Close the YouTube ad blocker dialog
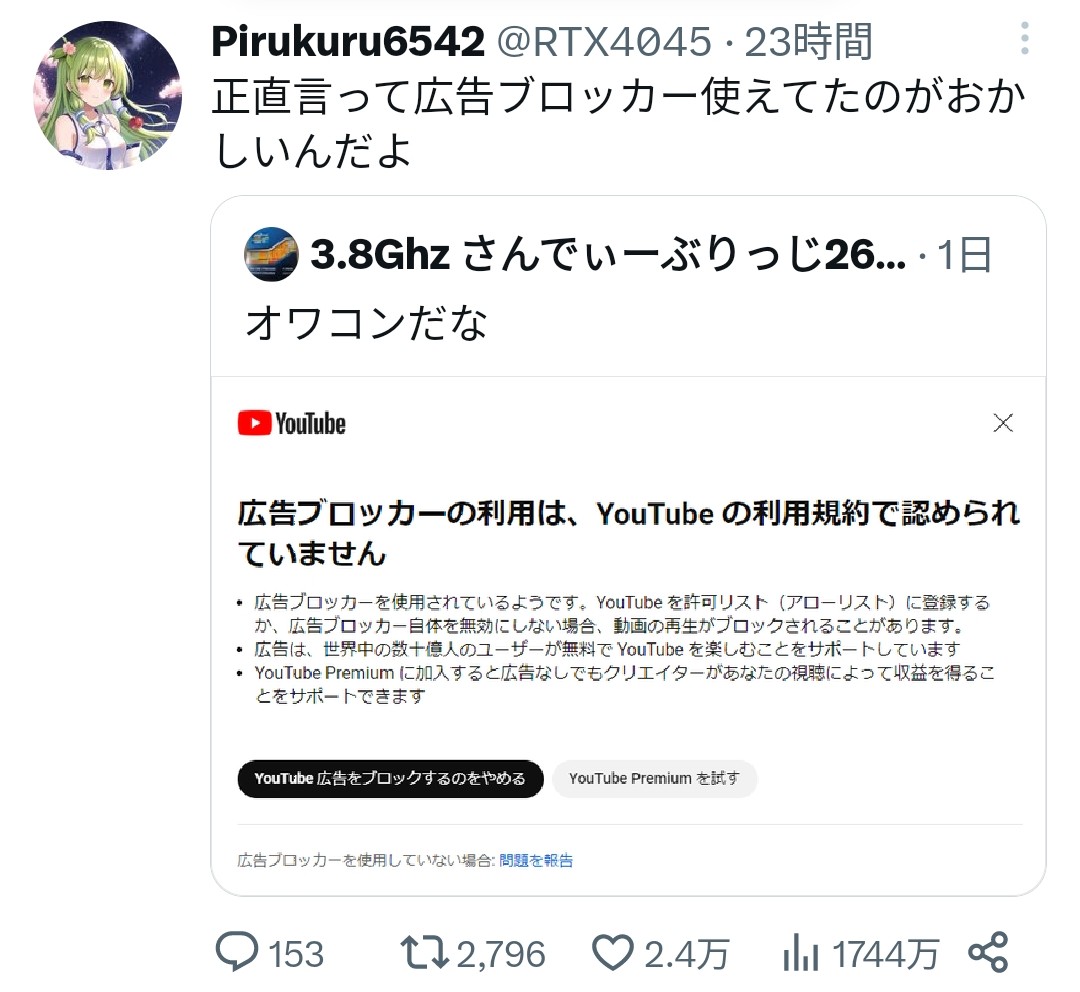The height and width of the screenshot is (992, 1080). pyautogui.click(x=1003, y=422)
